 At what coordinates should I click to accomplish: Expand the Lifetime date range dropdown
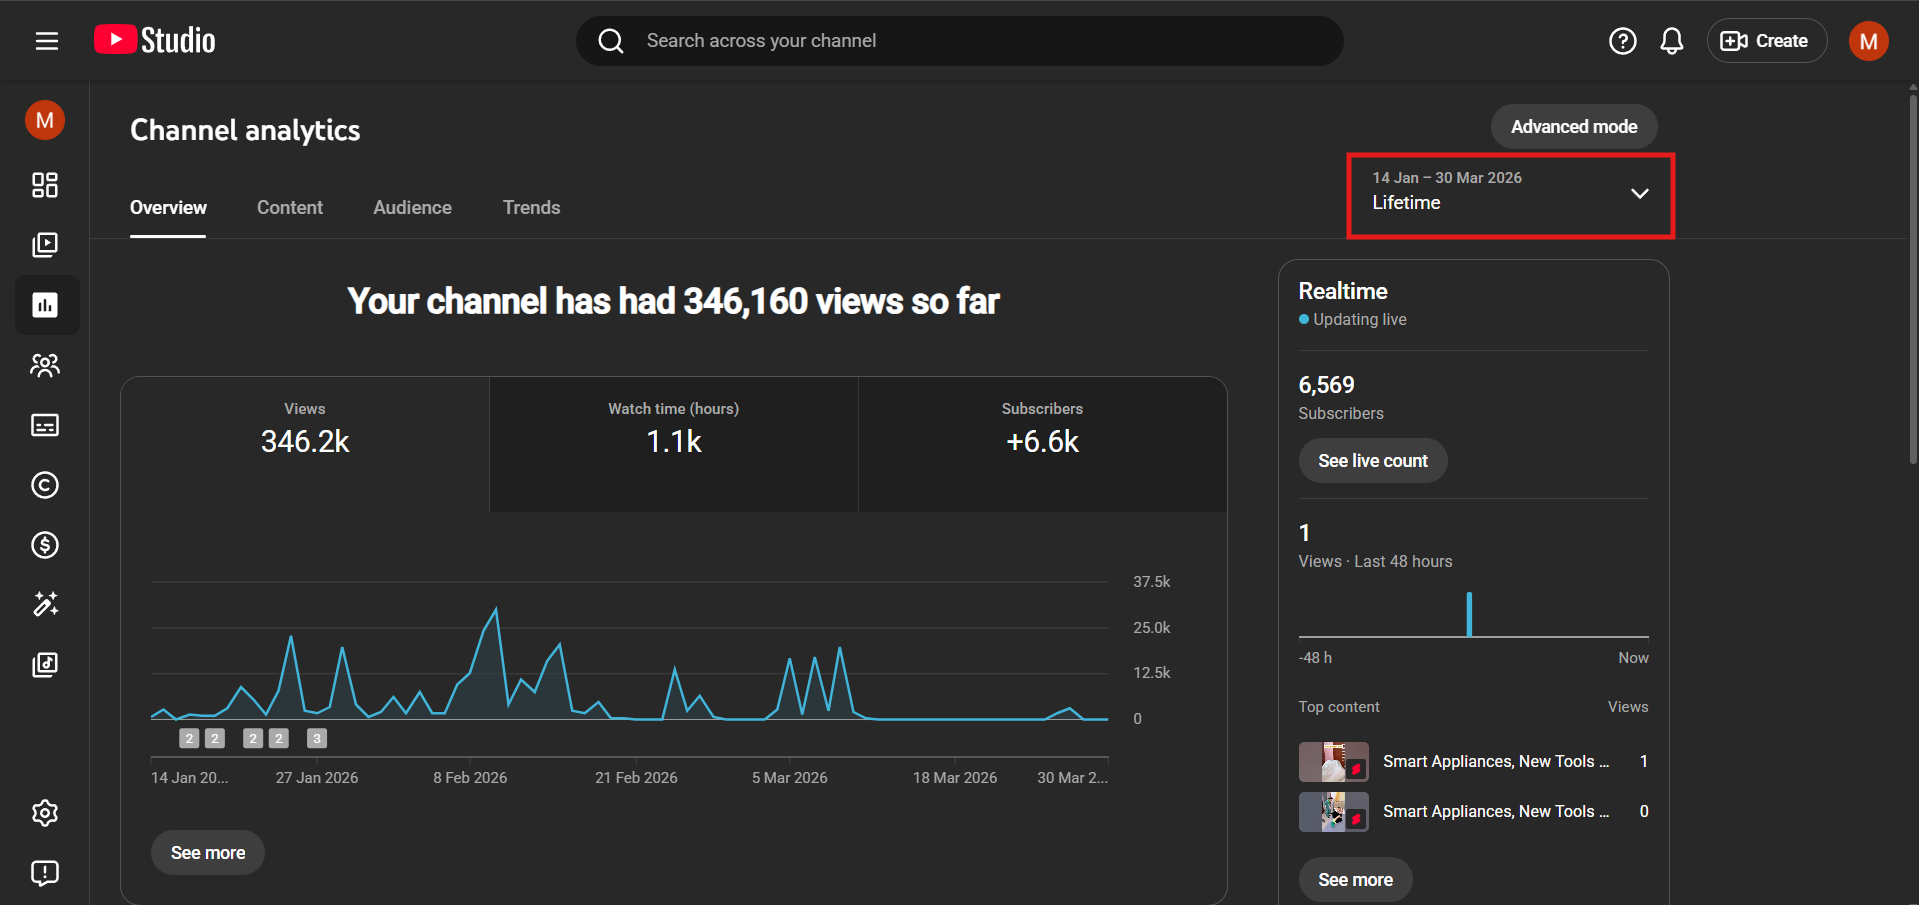point(1509,195)
